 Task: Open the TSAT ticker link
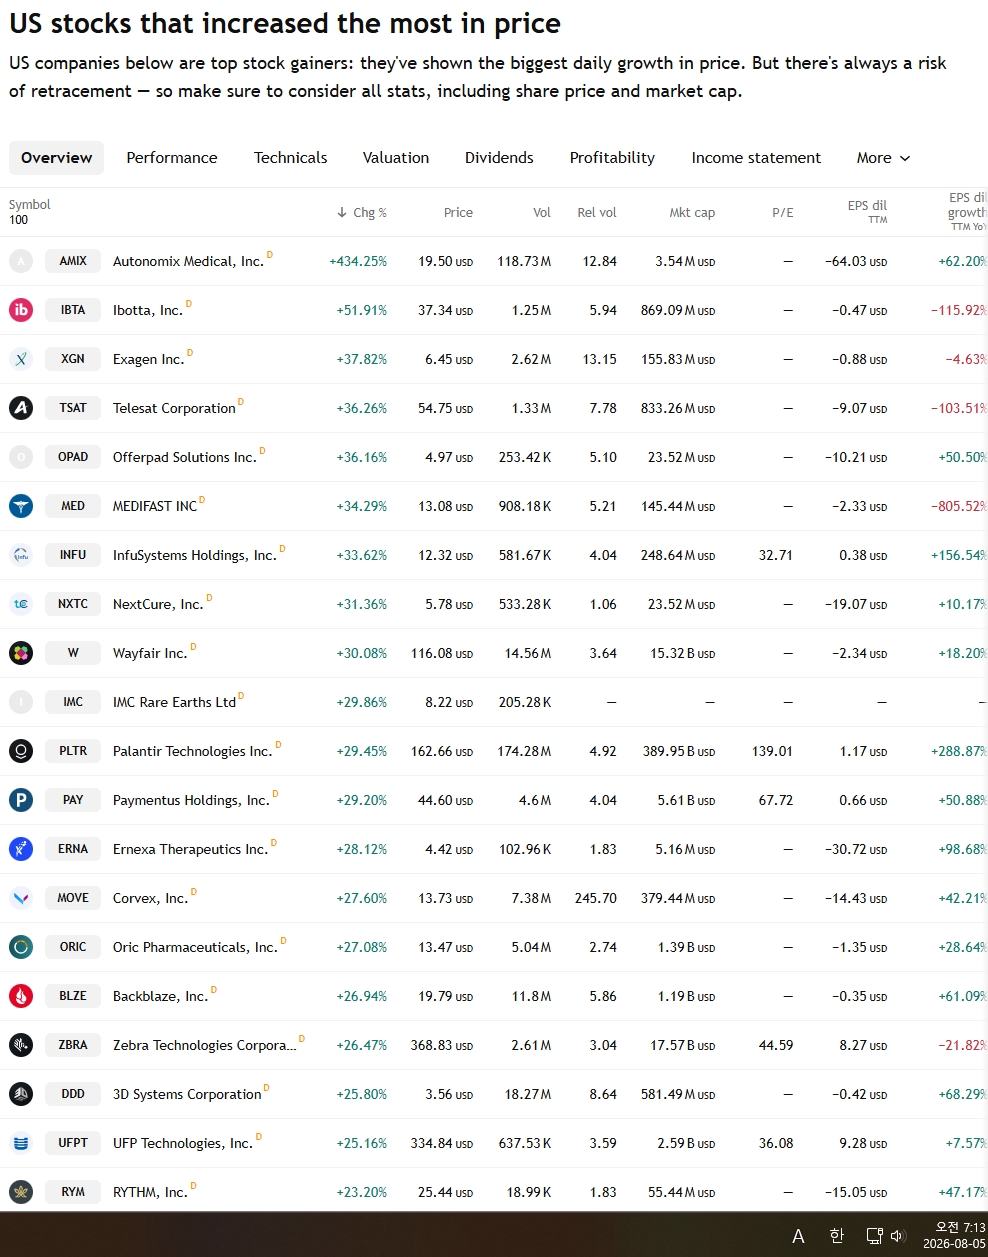click(x=73, y=408)
